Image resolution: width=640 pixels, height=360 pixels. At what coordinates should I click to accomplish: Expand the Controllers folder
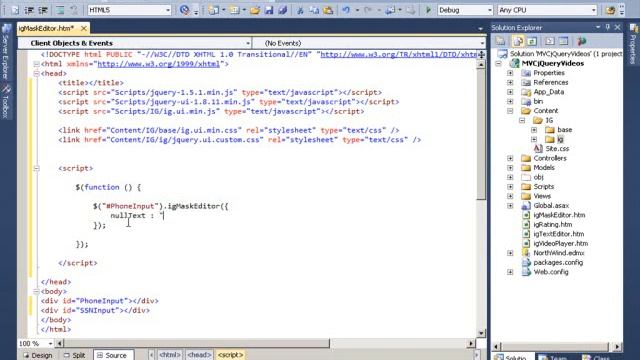point(510,158)
